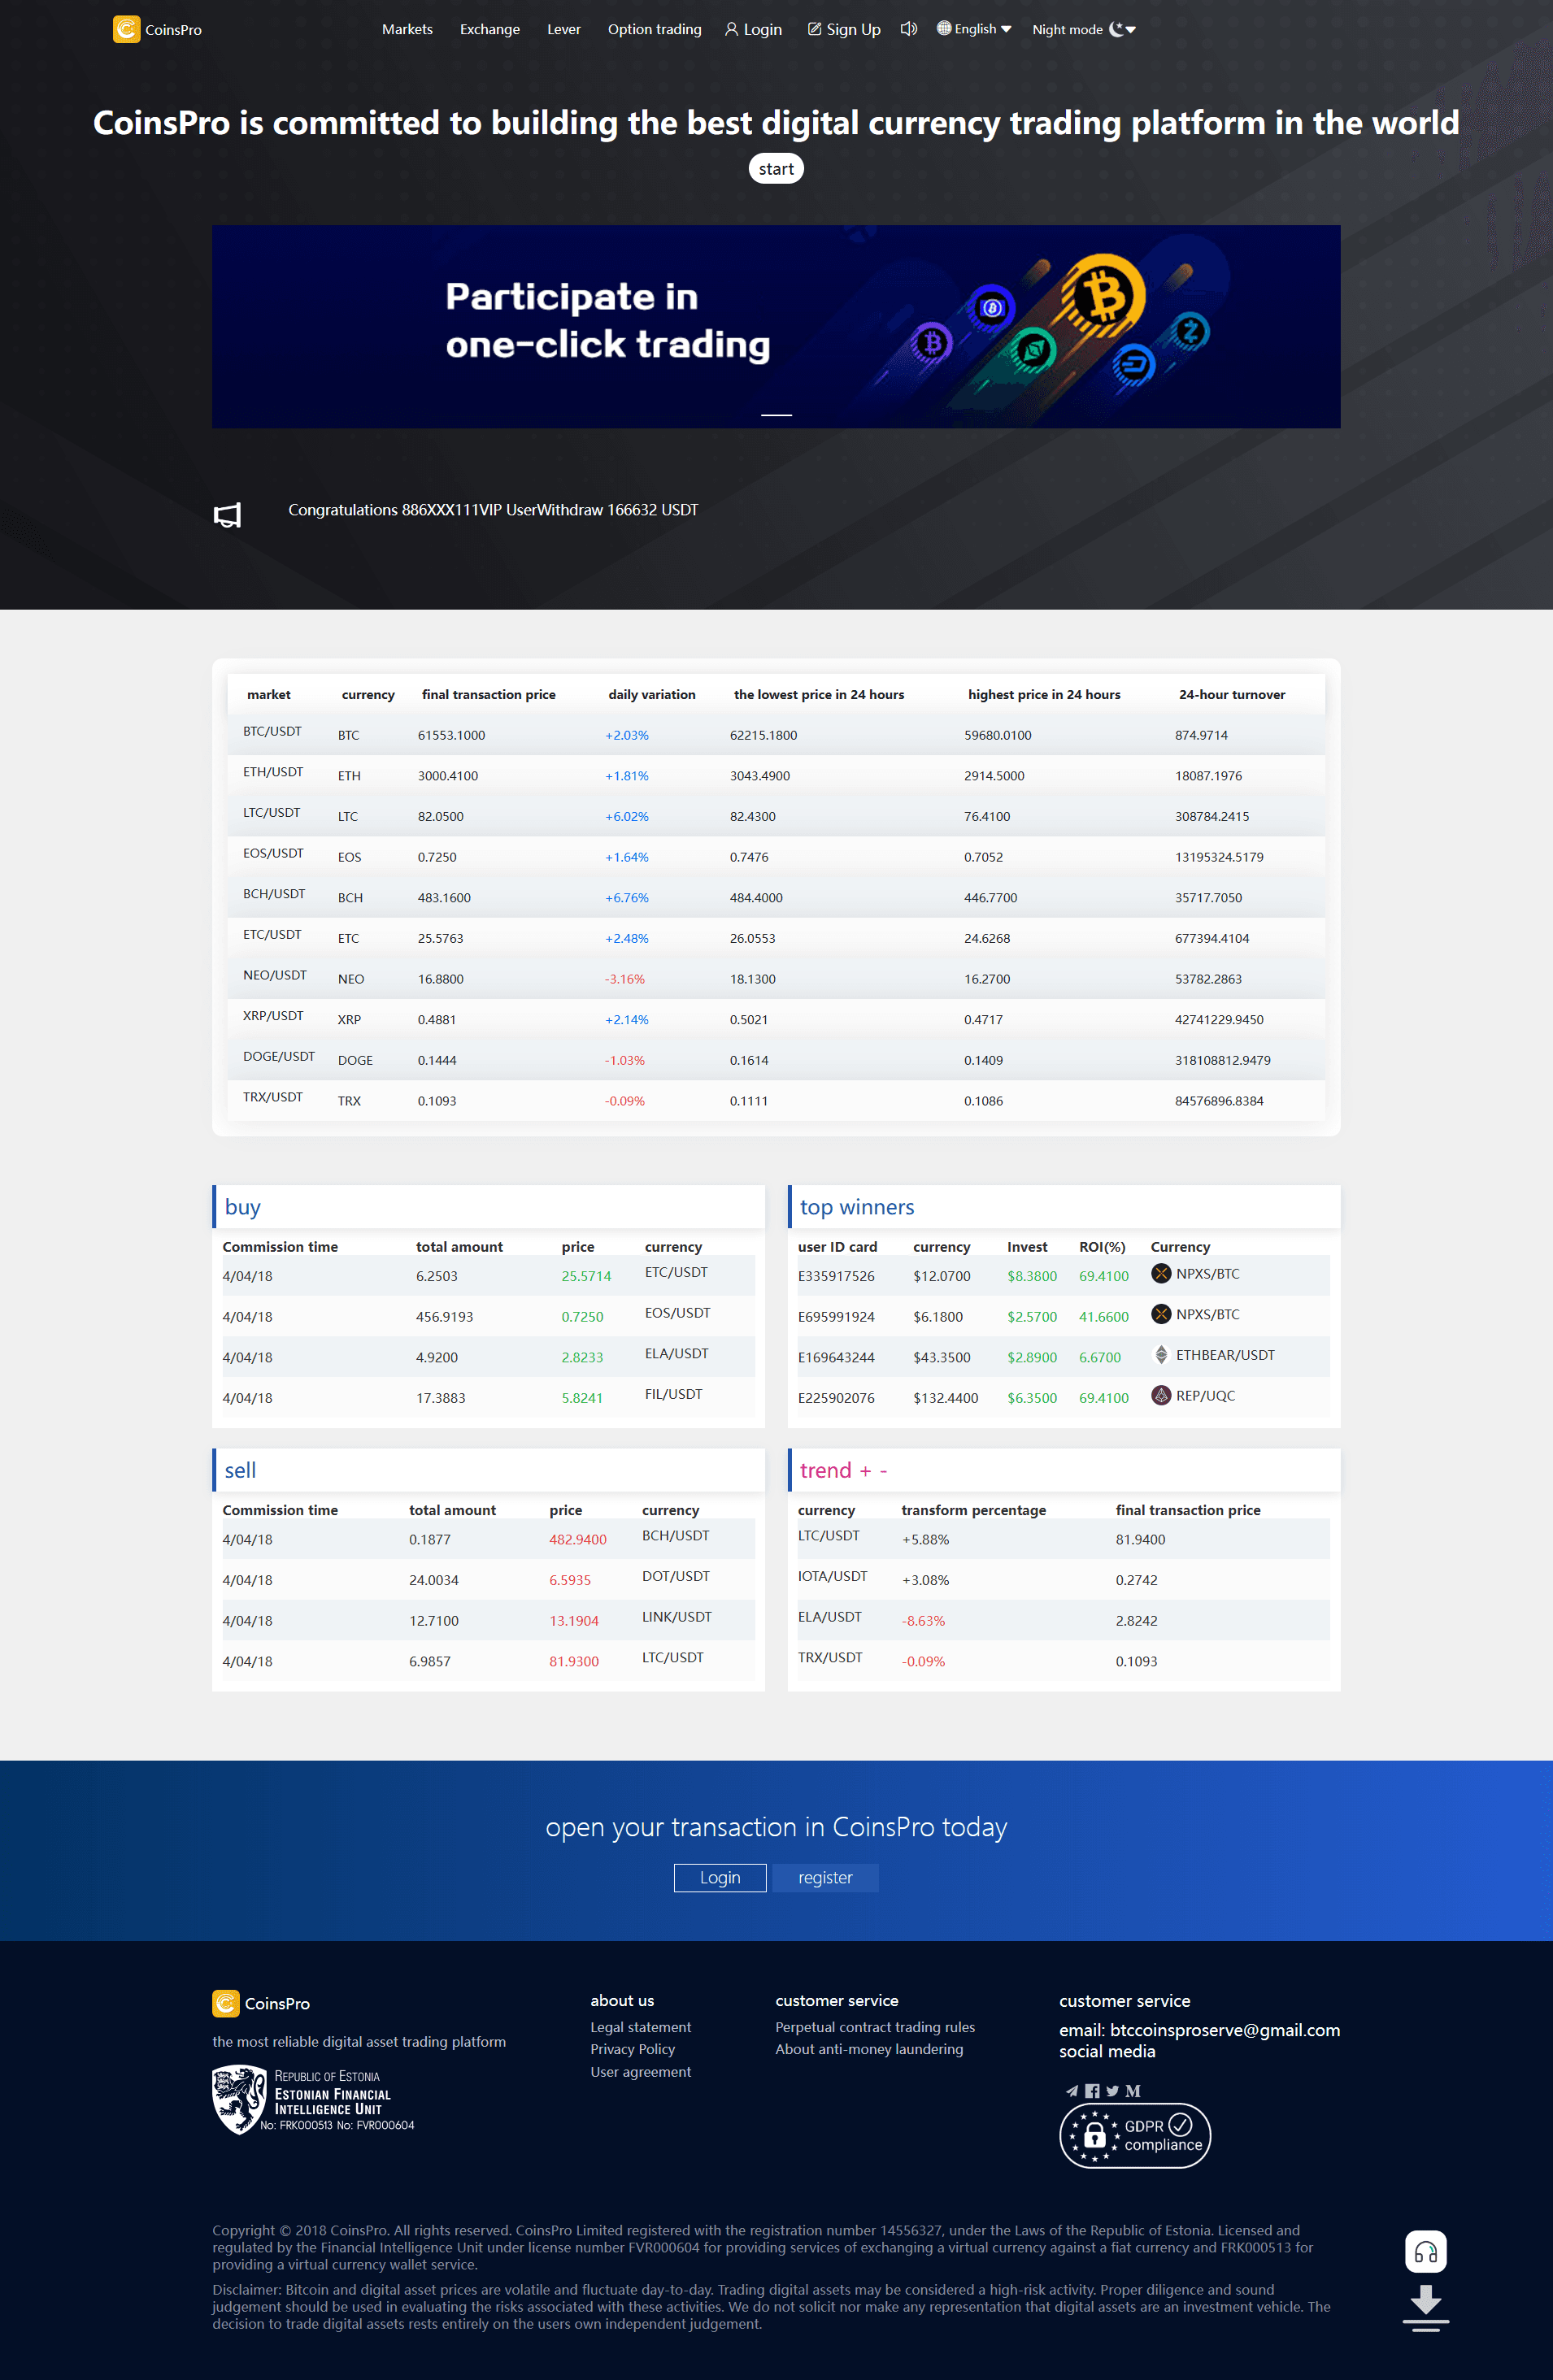This screenshot has width=1553, height=2380.
Task: Click LINK/USDT in the sell list
Action: (677, 1616)
